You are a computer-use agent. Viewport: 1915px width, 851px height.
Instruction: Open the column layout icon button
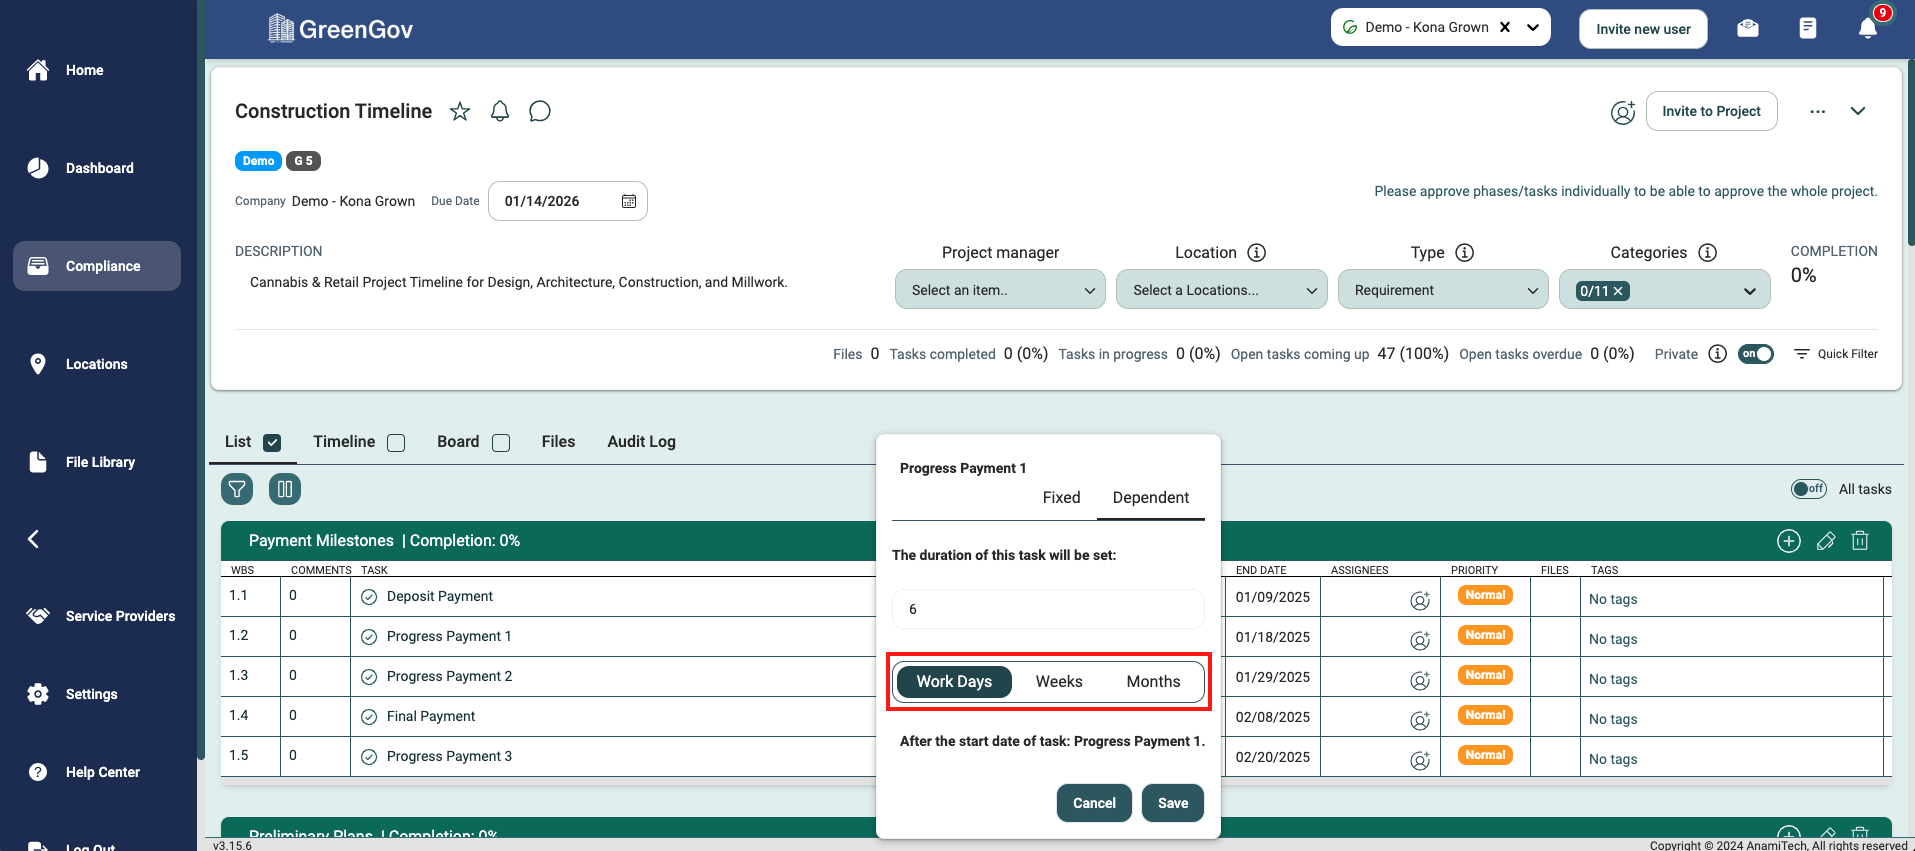[285, 489]
